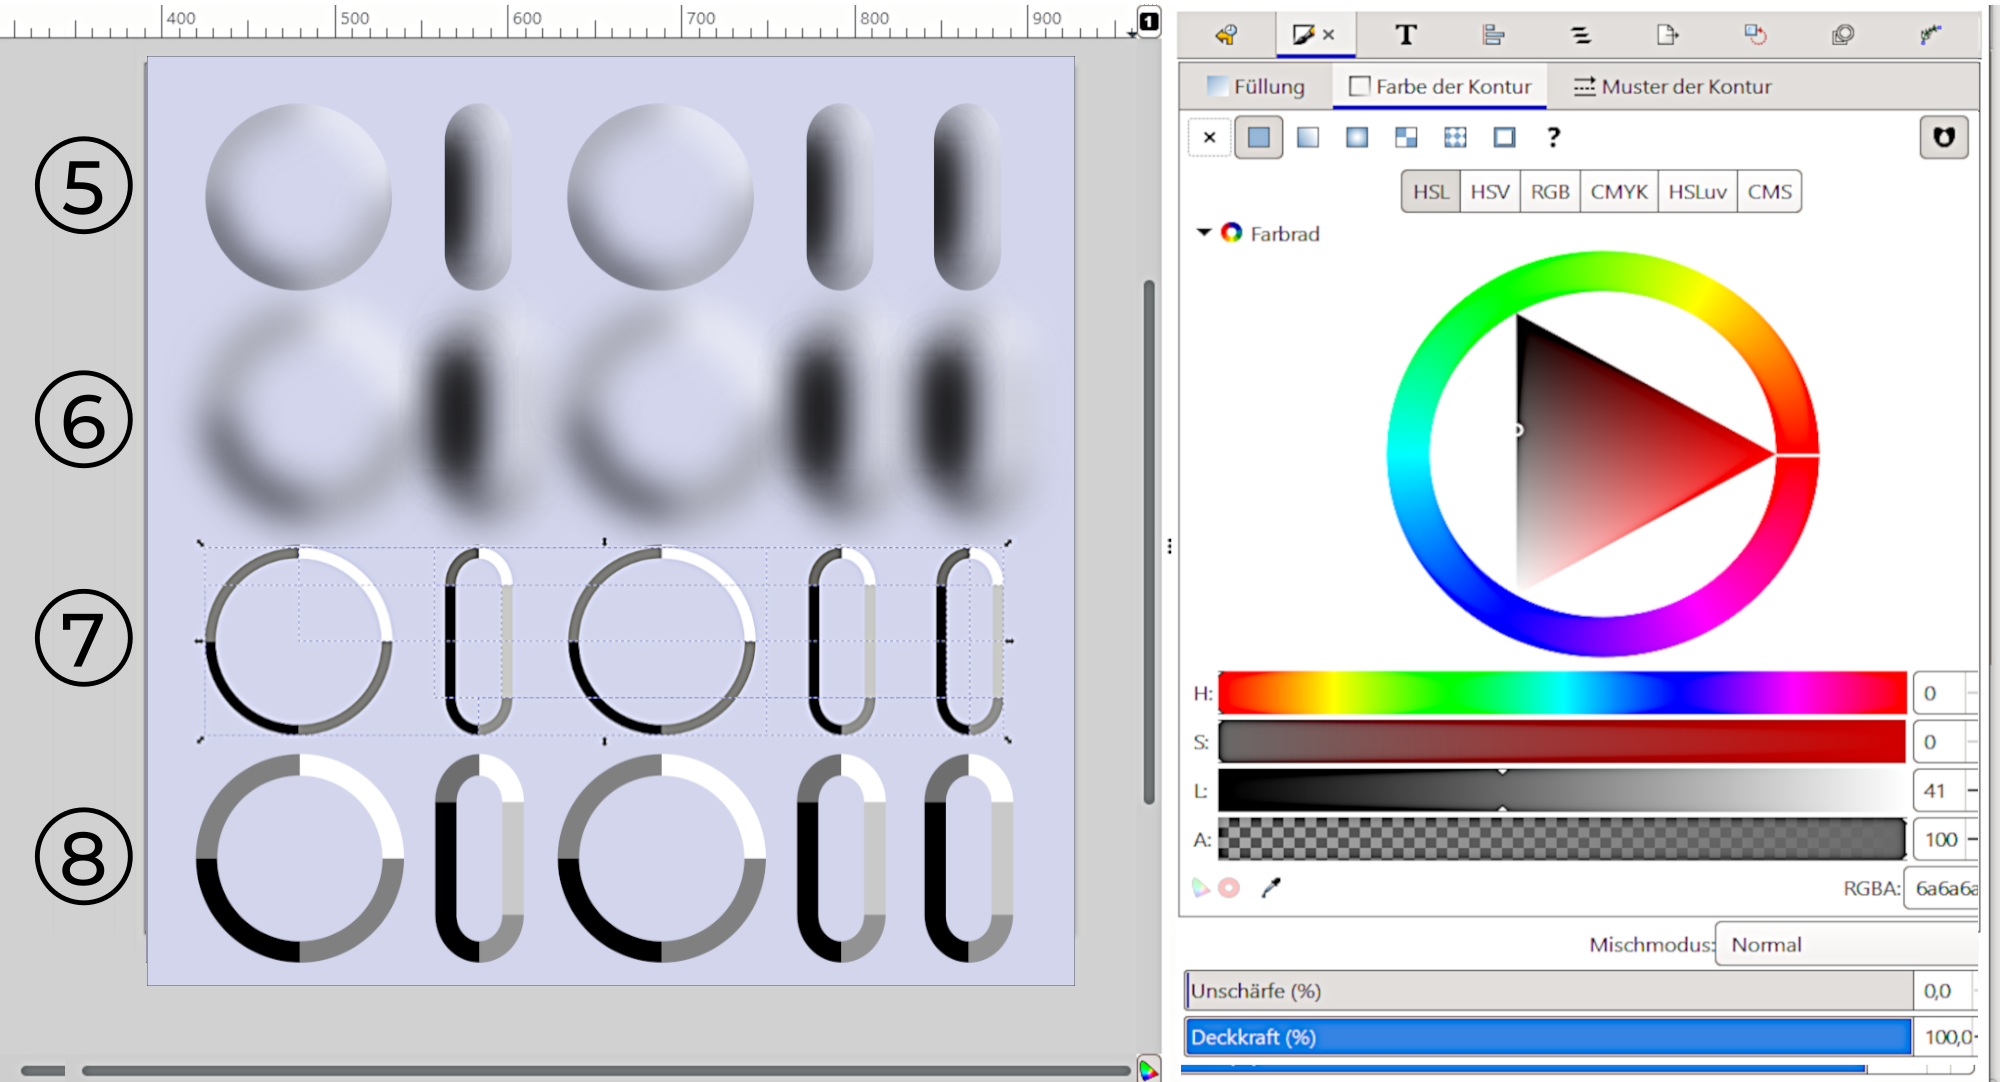
Task: Open the Transform dialog tab icon
Action: (x=1755, y=35)
